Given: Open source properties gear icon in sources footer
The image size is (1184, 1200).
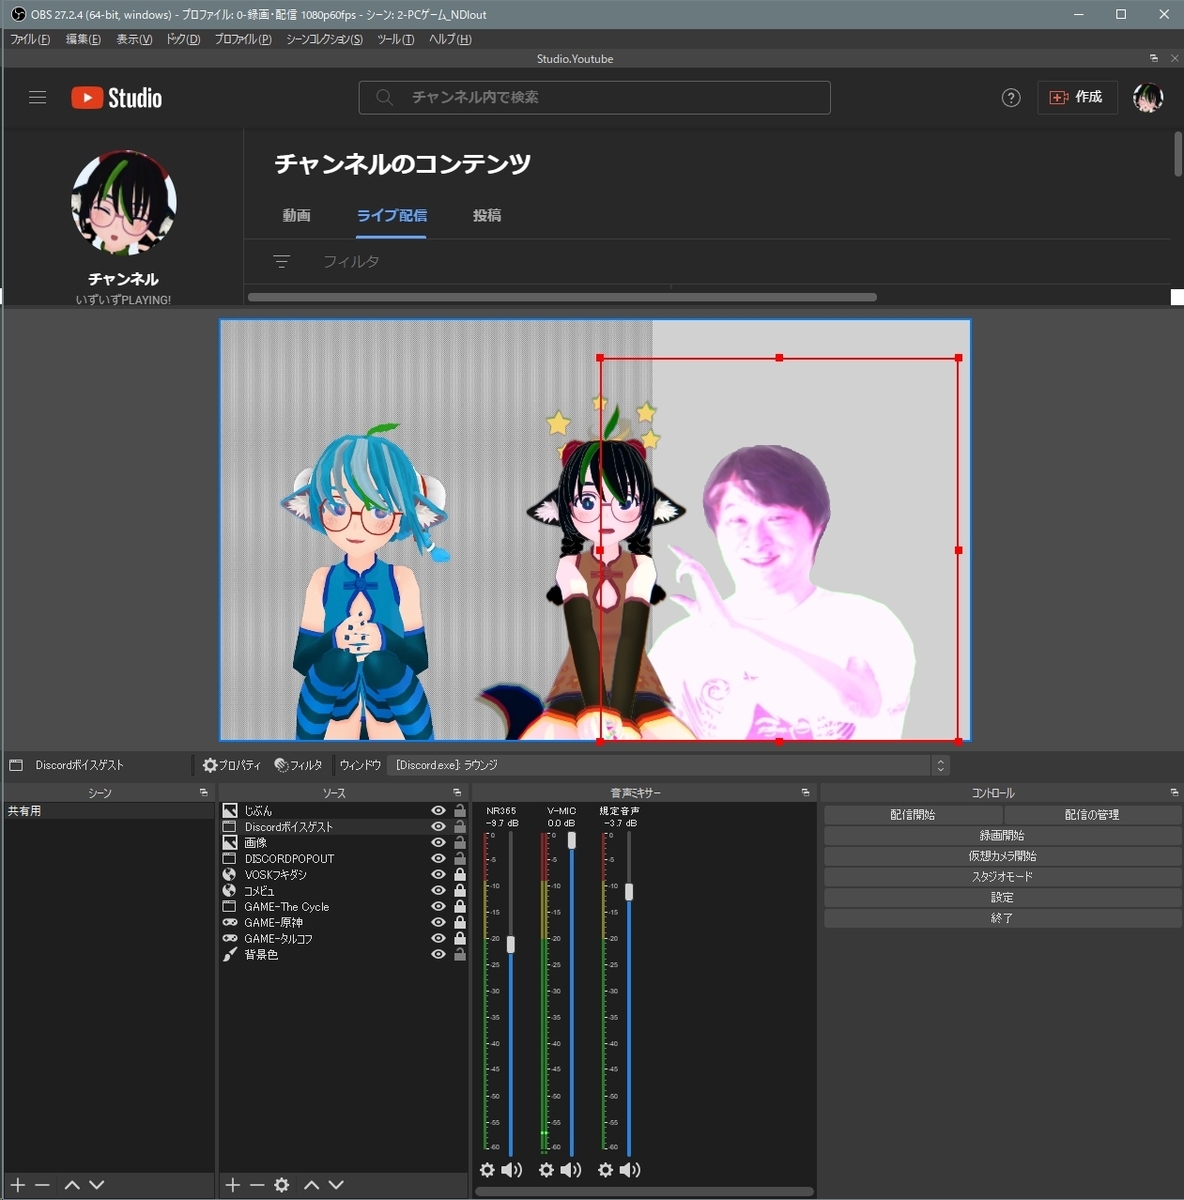Looking at the screenshot, I should [x=282, y=1185].
